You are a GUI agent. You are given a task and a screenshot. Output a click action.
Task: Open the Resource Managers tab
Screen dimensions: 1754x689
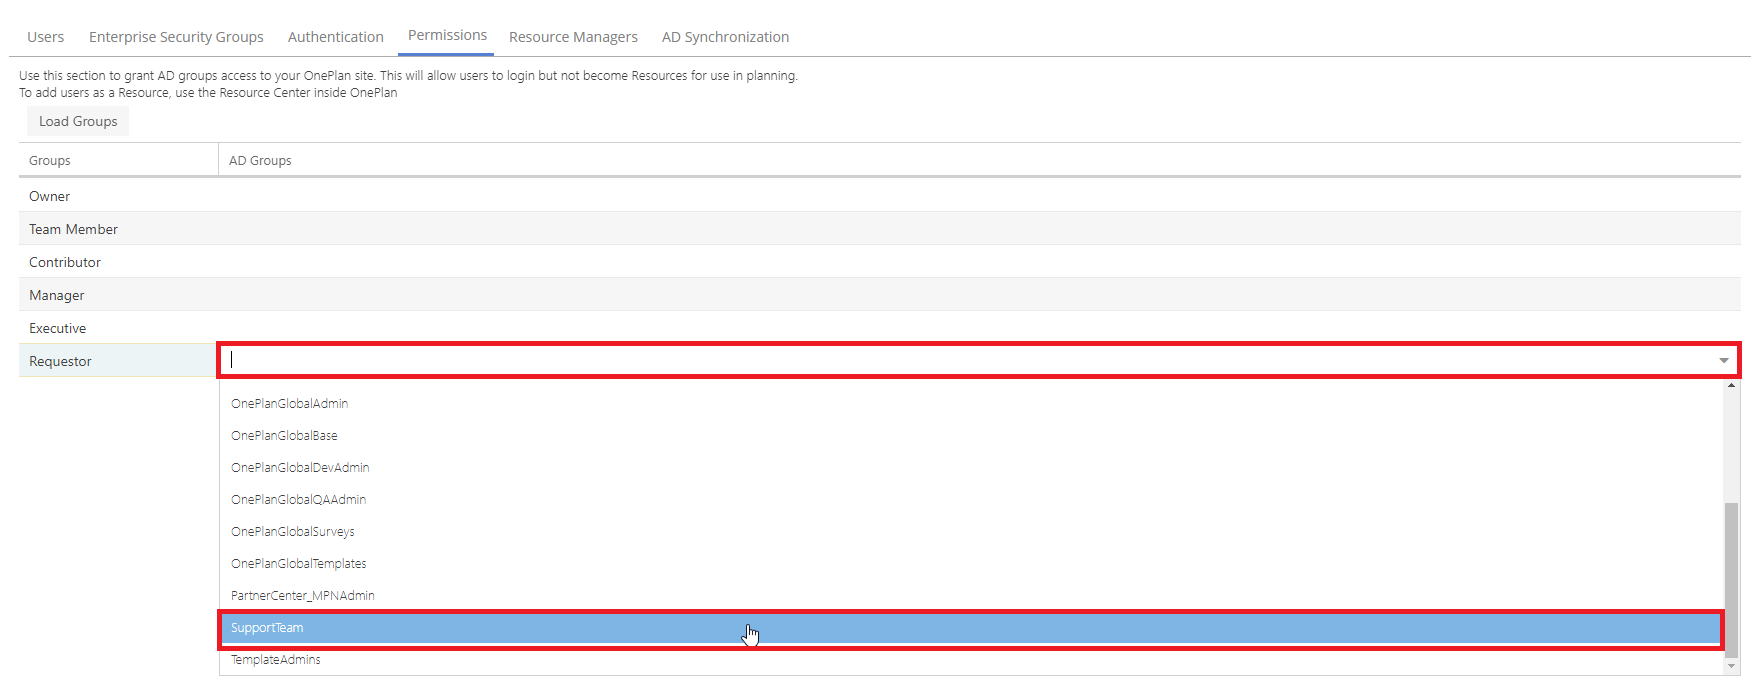573,37
